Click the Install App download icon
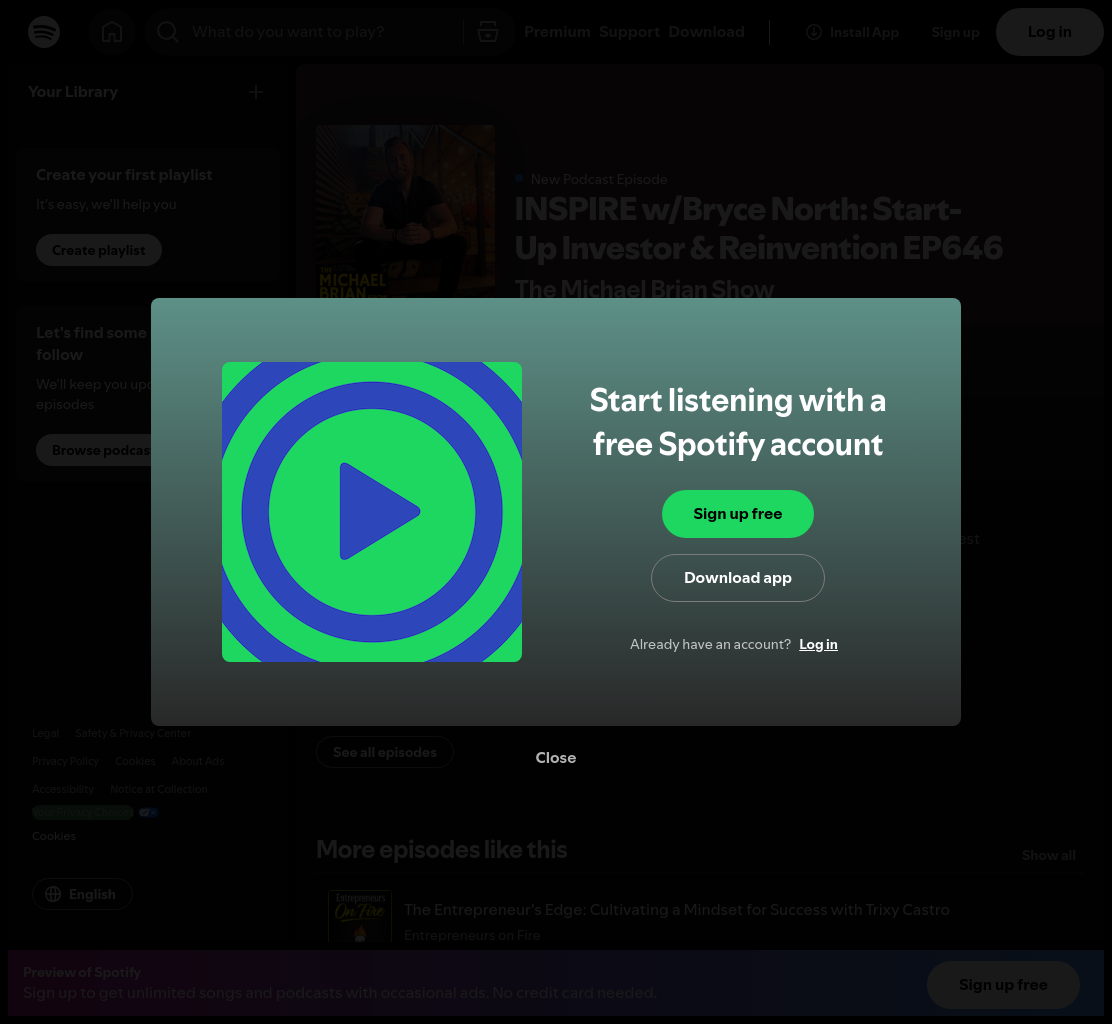This screenshot has width=1112, height=1024. point(814,32)
